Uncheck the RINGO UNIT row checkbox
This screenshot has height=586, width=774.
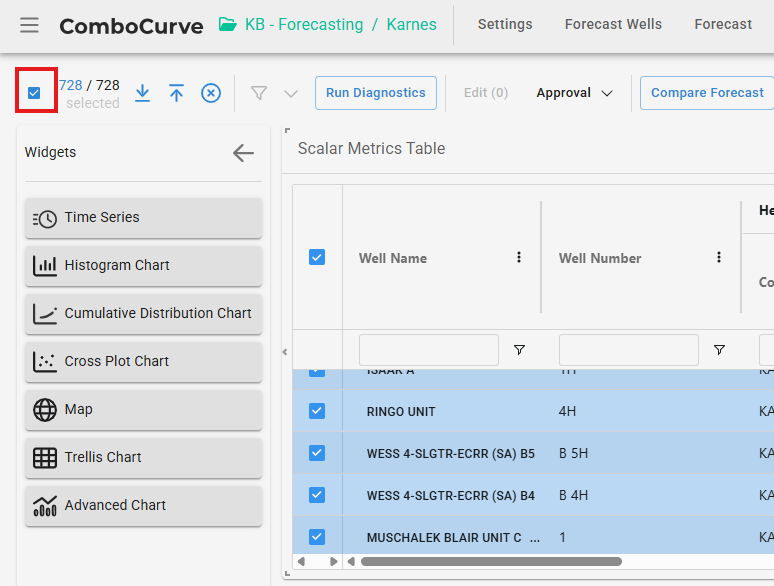(317, 411)
